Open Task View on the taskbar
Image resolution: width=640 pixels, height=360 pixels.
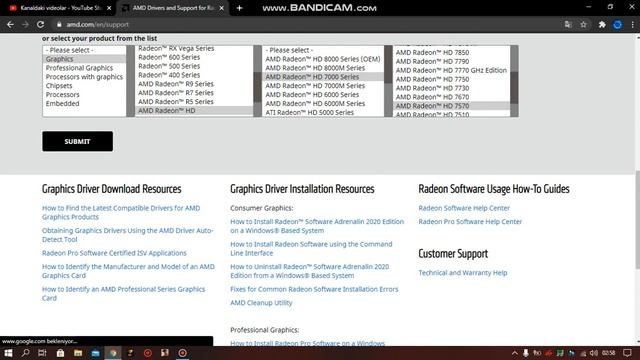click(42, 353)
